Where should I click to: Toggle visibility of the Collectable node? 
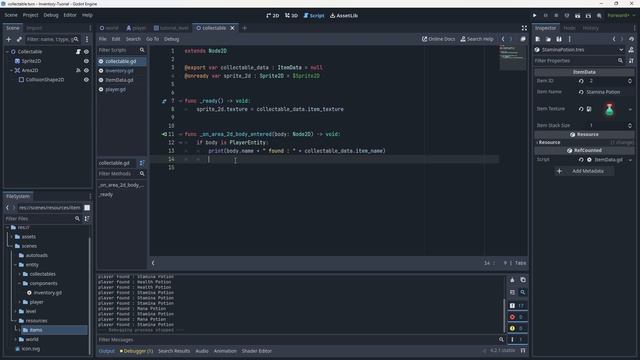pyautogui.click(x=86, y=52)
